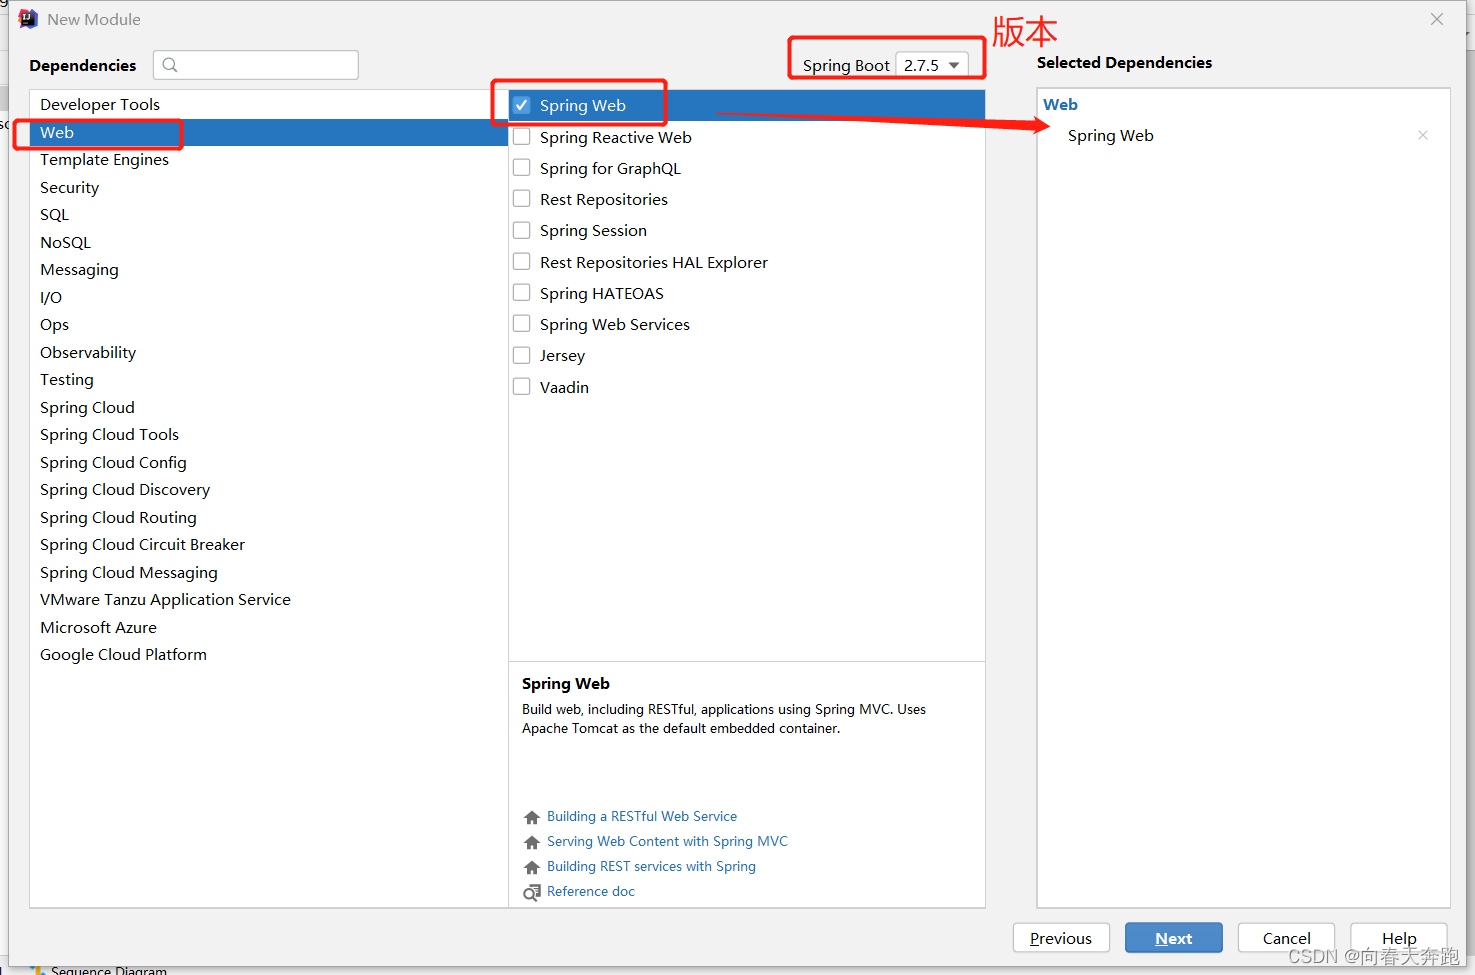Viewport: 1475px width, 975px height.
Task: Click the Reference doc icon
Action: pyautogui.click(x=532, y=892)
